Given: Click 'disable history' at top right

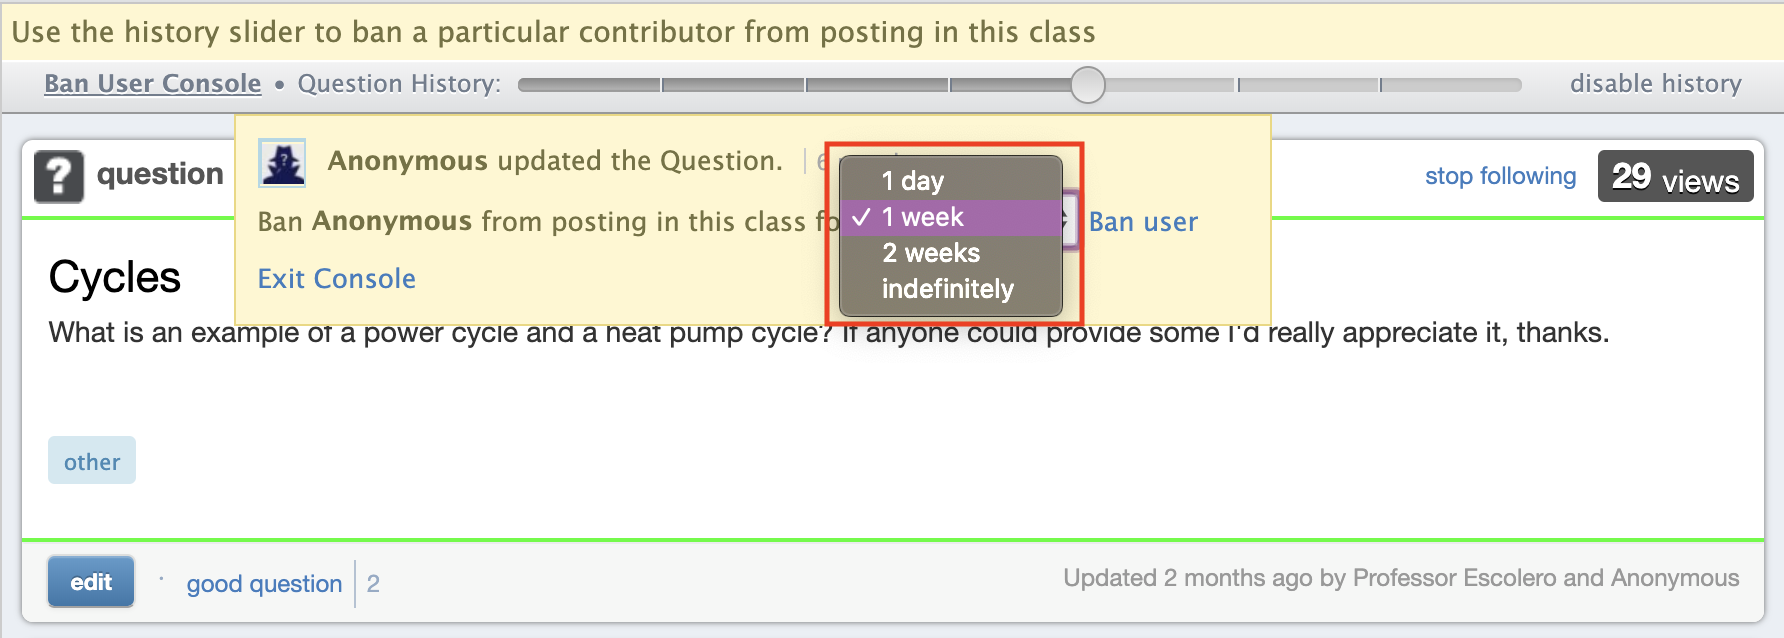Looking at the screenshot, I should [1656, 83].
